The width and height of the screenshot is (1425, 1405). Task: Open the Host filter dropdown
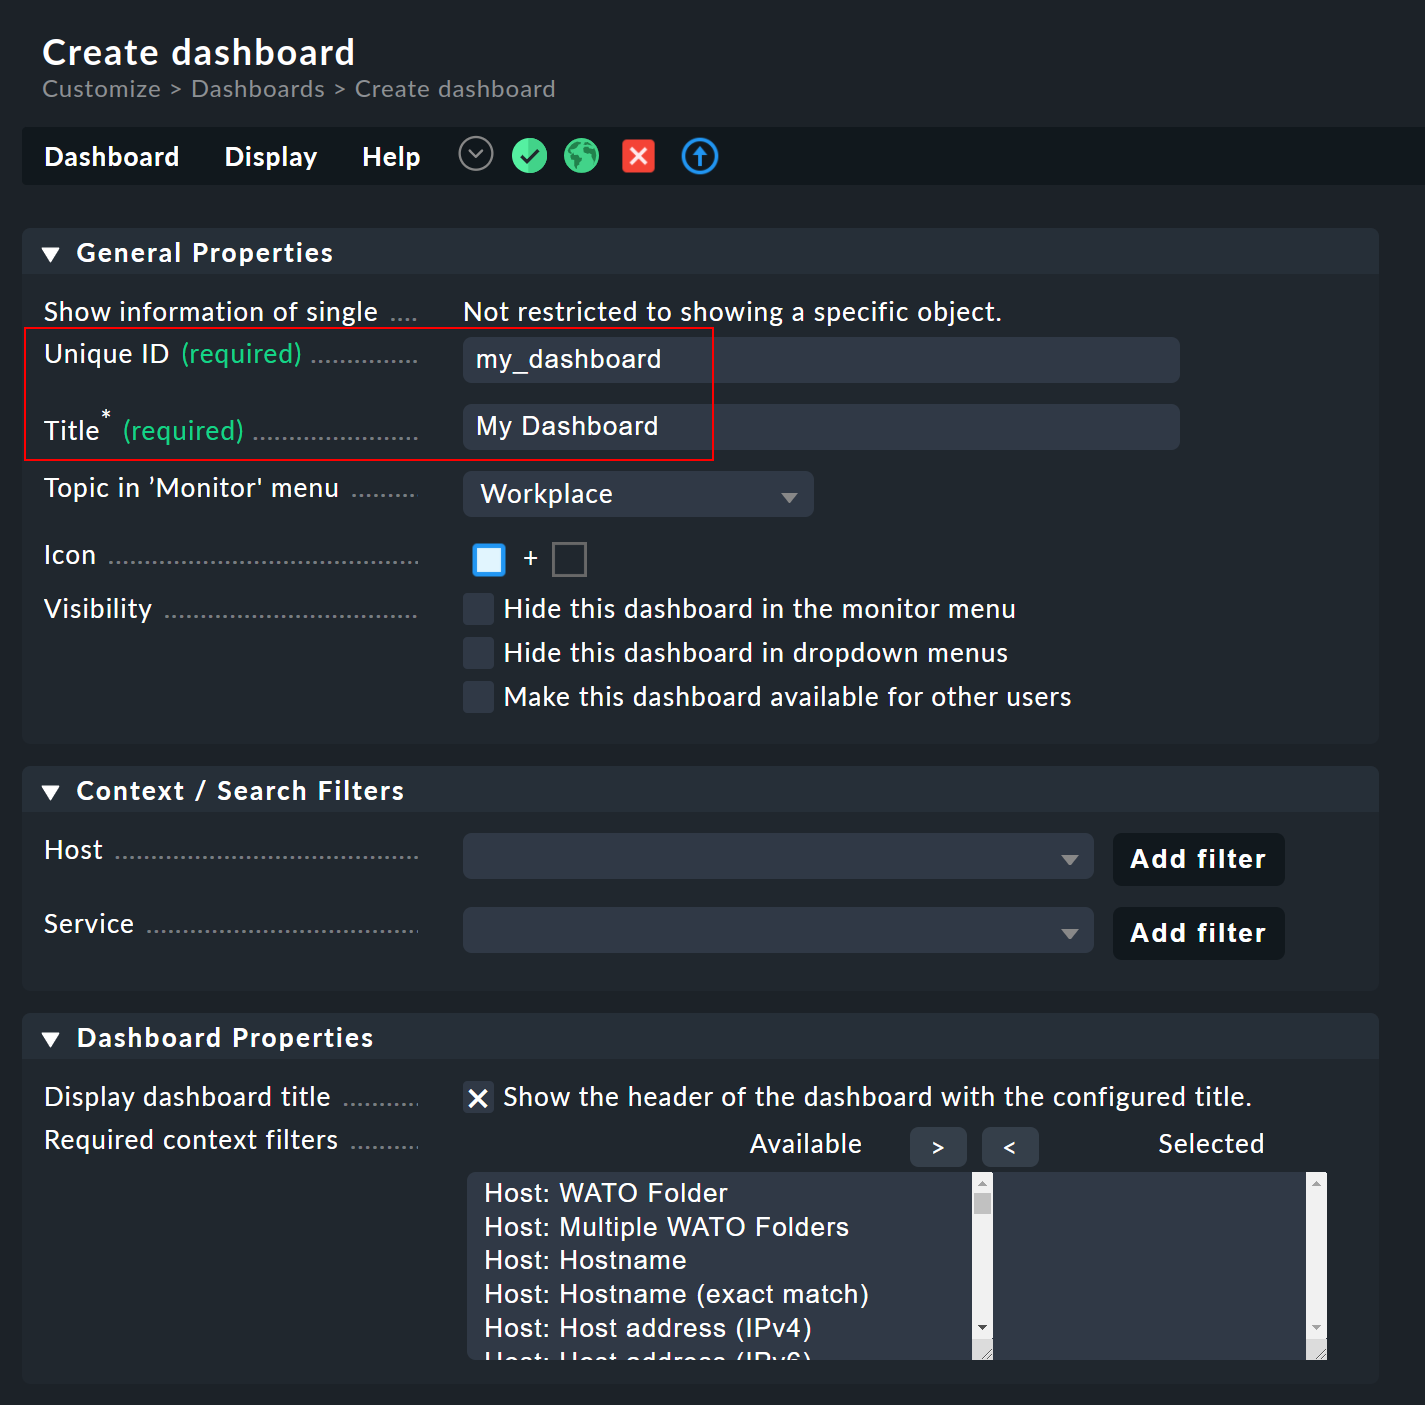tap(778, 856)
